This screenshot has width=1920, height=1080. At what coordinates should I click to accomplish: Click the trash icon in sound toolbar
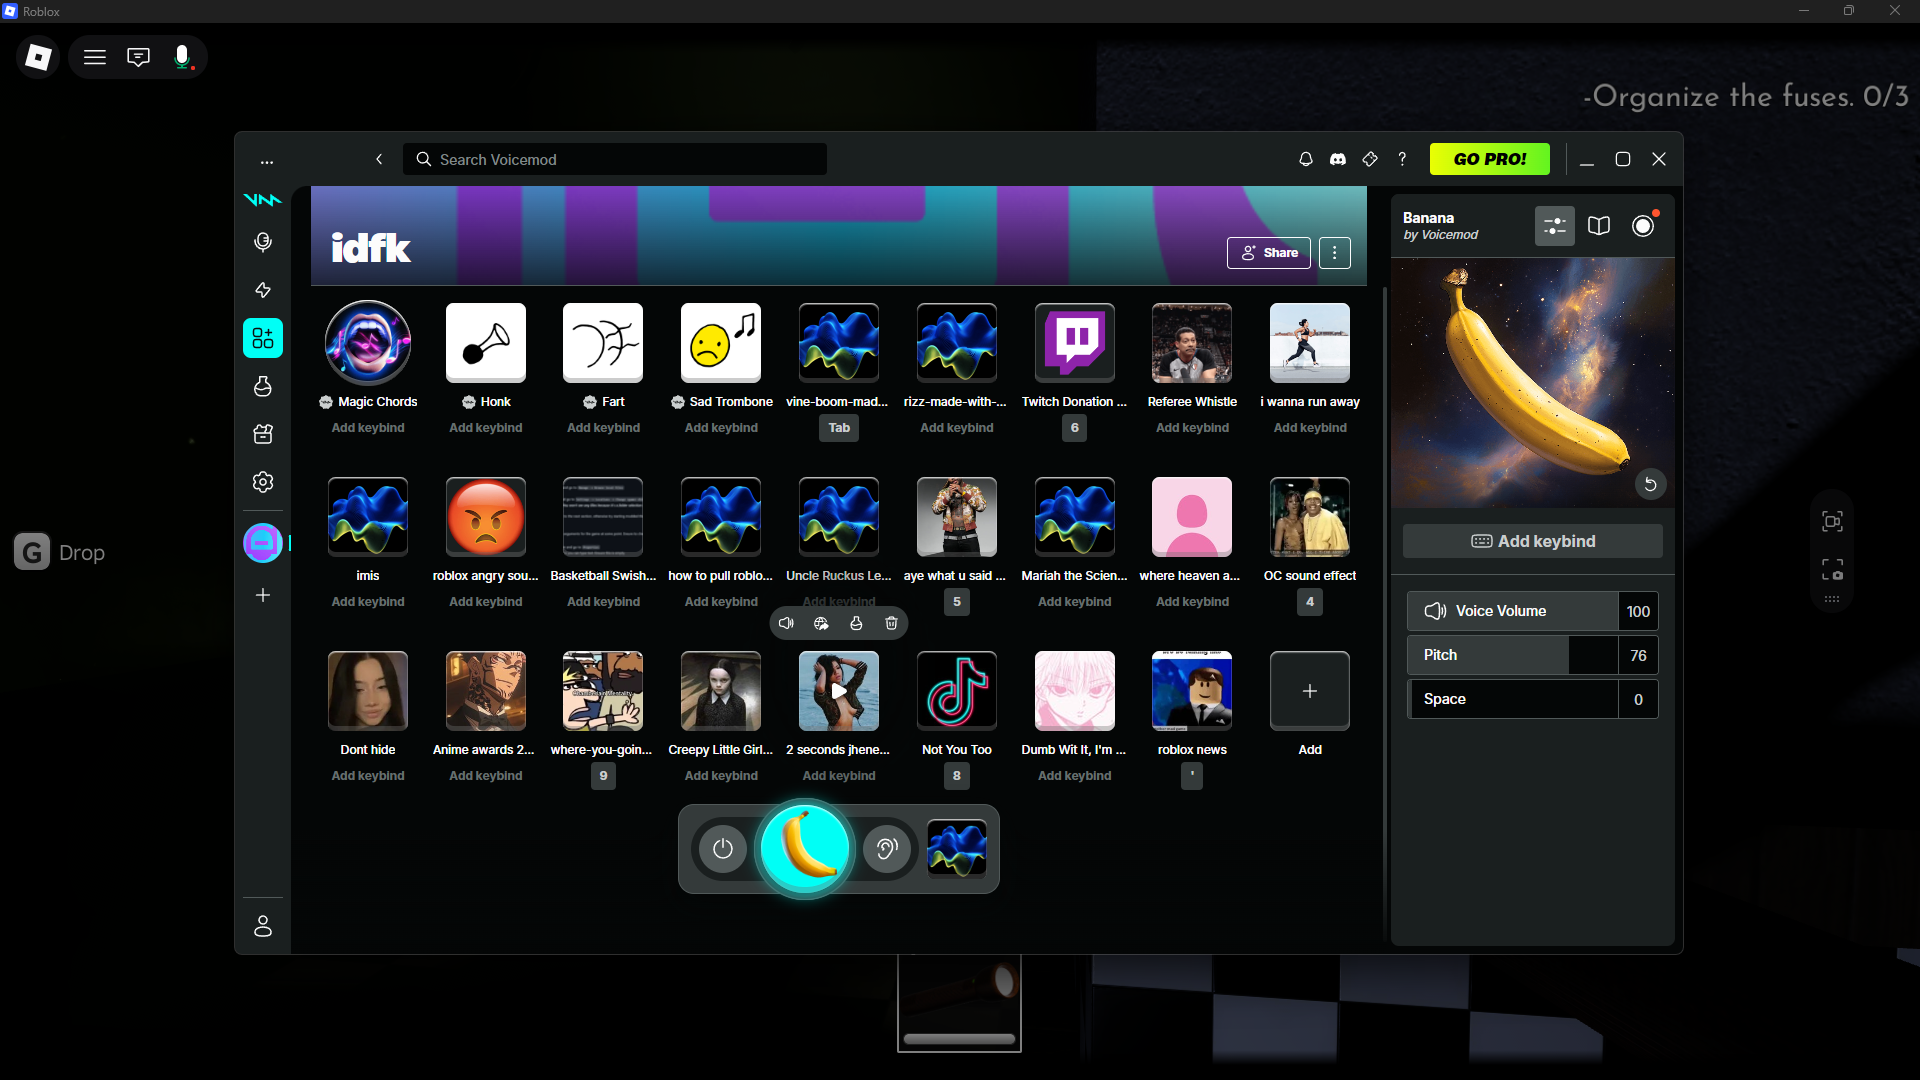(x=891, y=623)
